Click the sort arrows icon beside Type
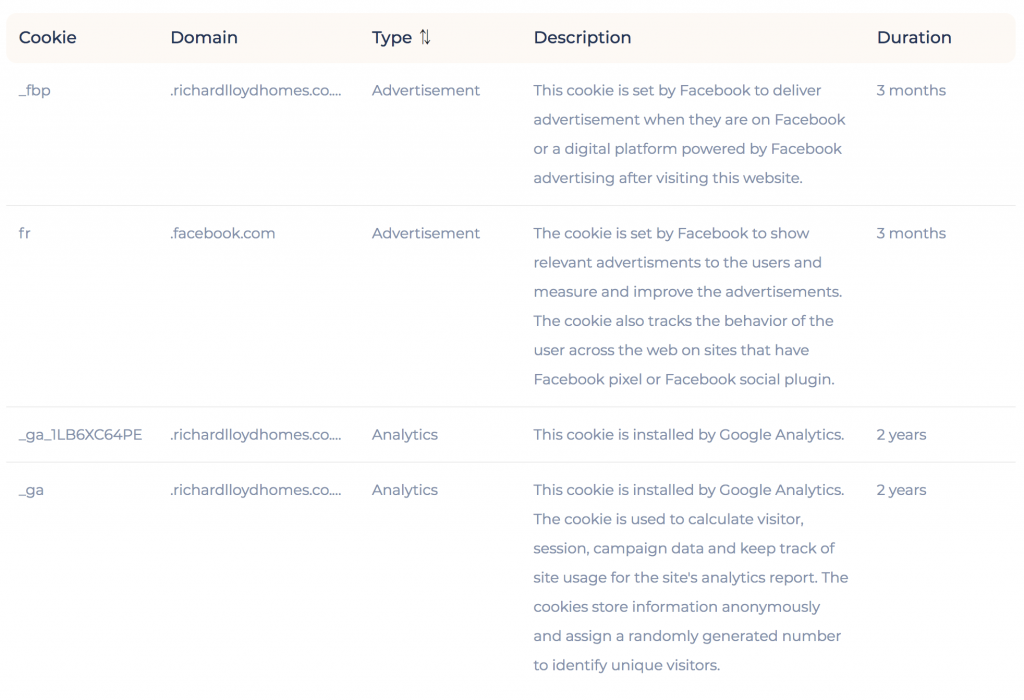The height and width of the screenshot is (700, 1024). (x=425, y=37)
